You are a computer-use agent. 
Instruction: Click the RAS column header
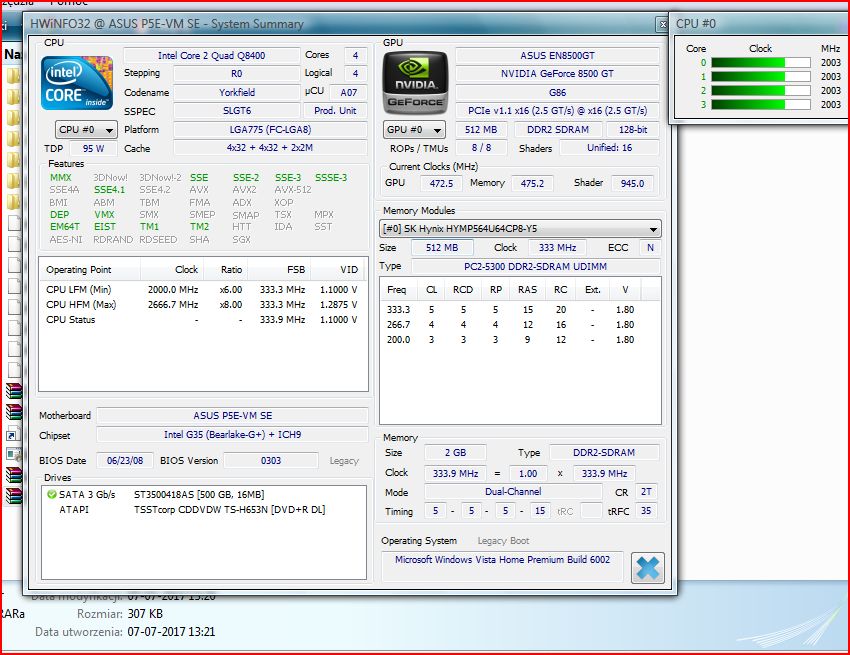tap(527, 290)
